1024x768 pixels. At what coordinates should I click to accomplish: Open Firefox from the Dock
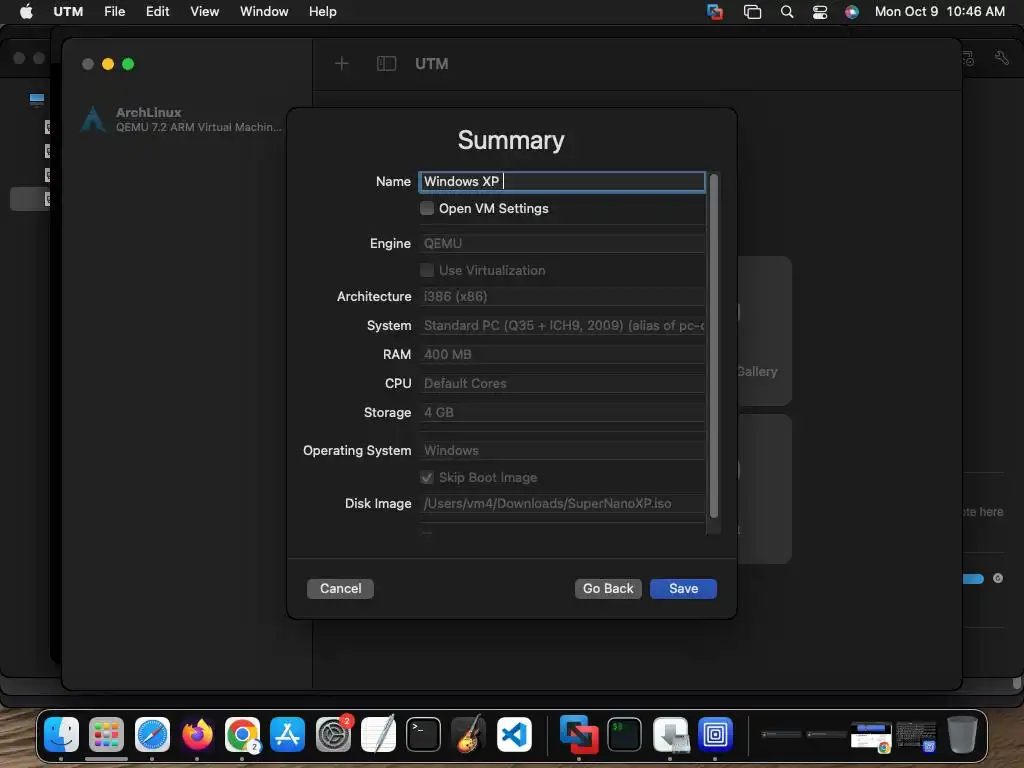point(197,734)
